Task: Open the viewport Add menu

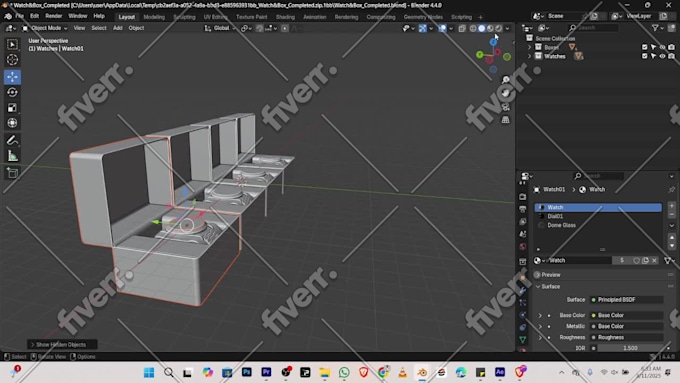Action: click(118, 28)
